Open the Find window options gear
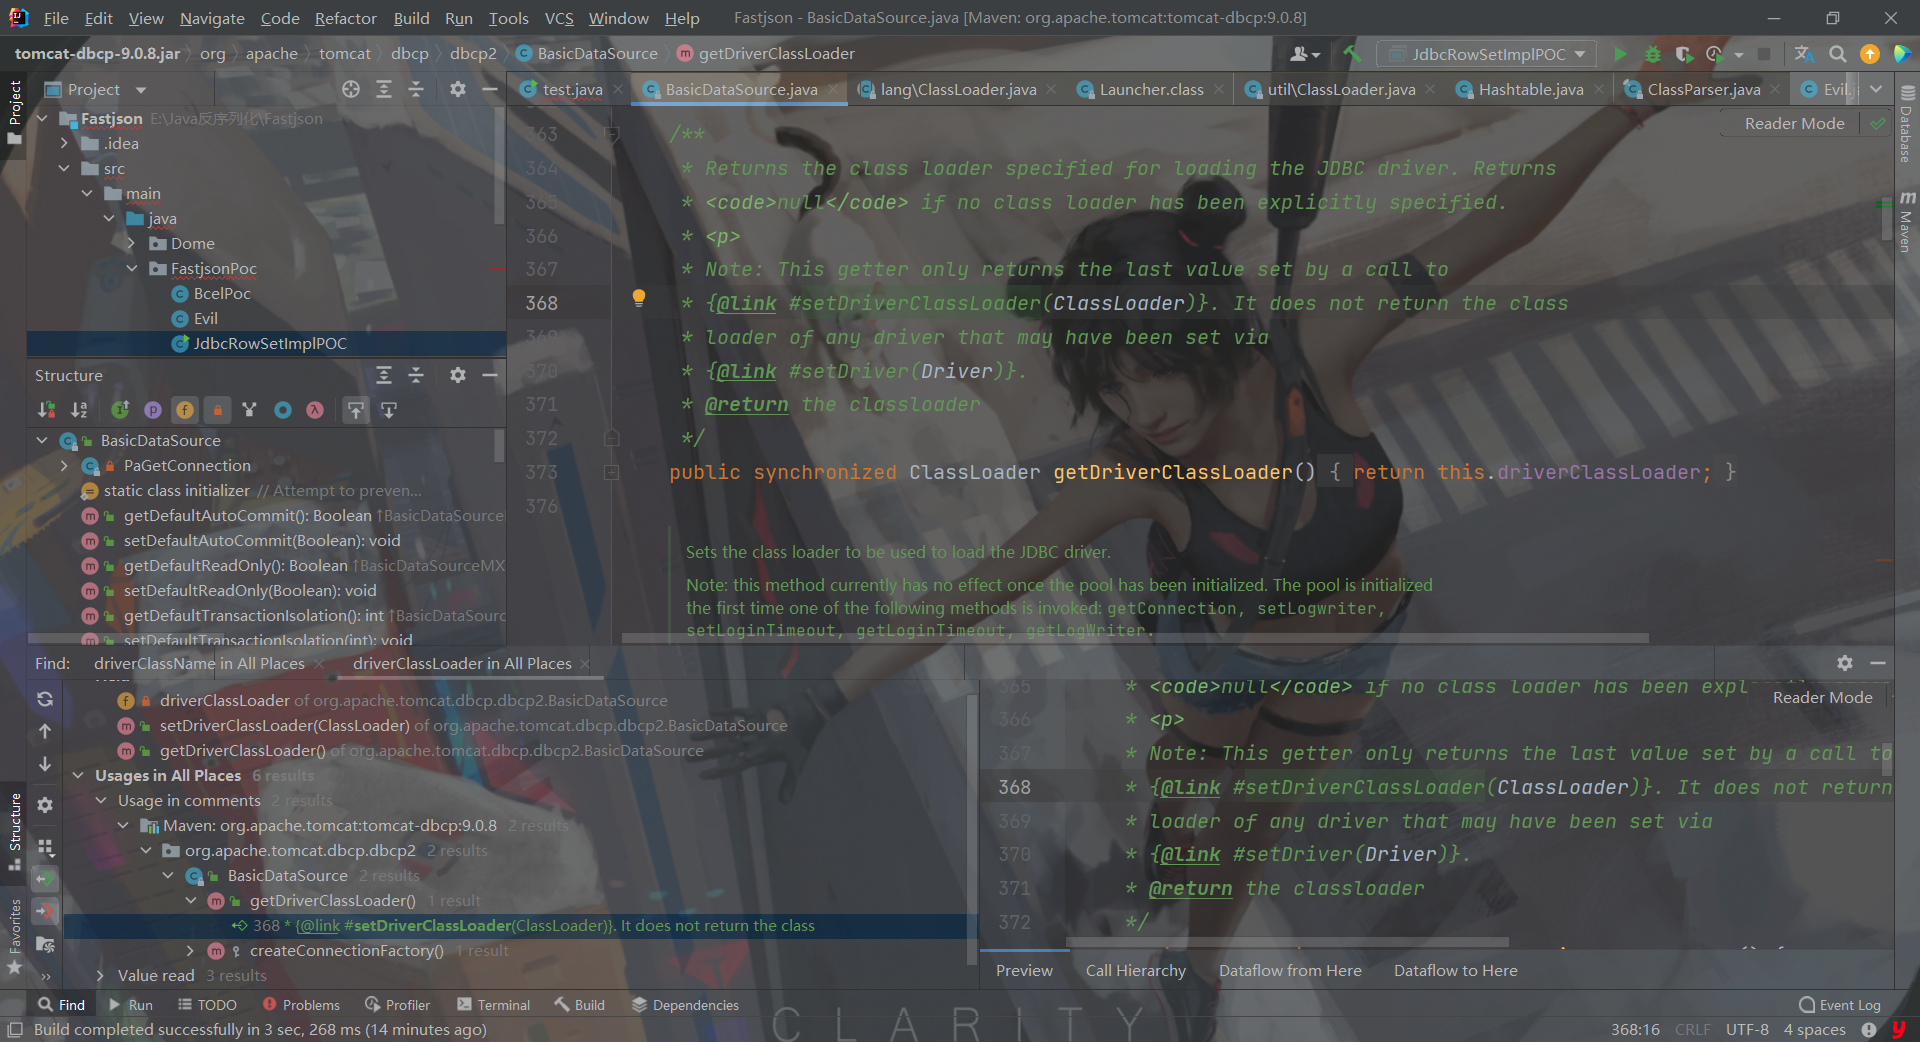 (x=1845, y=663)
